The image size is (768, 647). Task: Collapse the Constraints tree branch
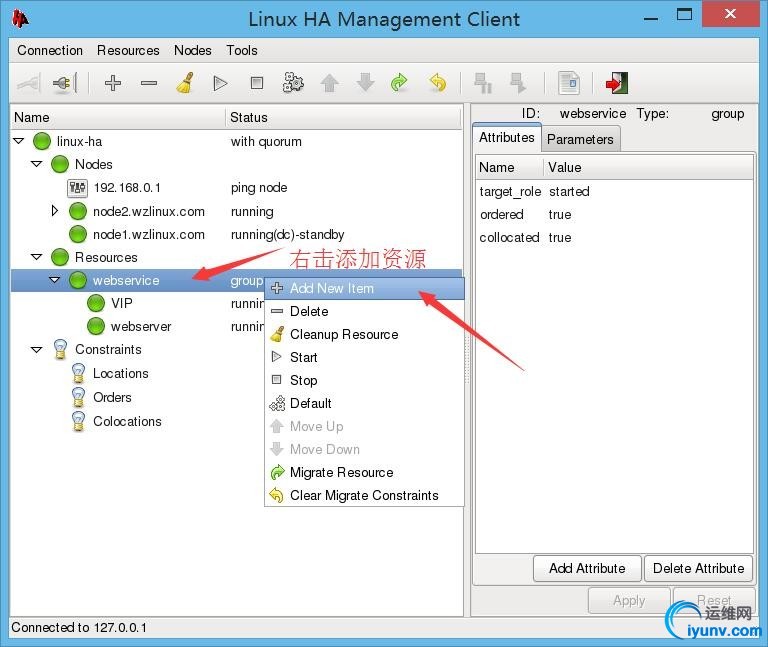[x=37, y=350]
